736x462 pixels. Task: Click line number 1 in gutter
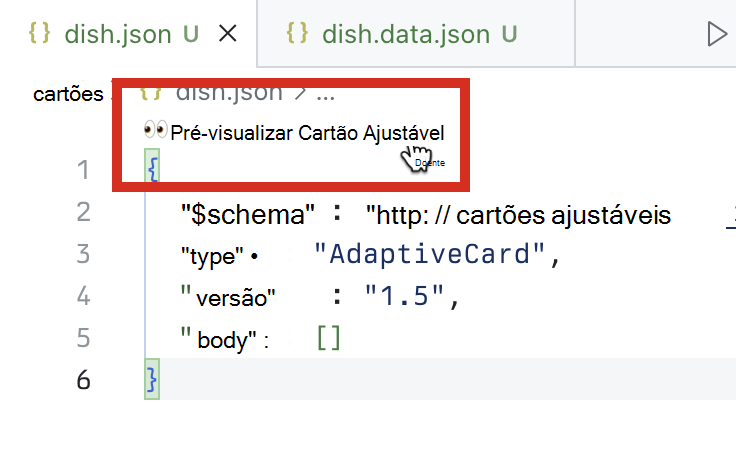[x=83, y=170]
